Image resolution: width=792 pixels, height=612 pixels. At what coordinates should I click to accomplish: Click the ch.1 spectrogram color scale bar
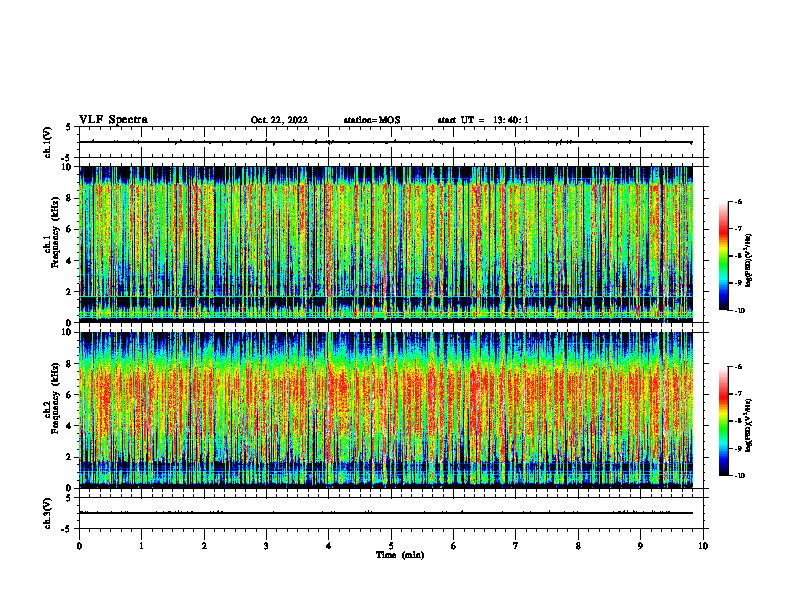pos(723,256)
